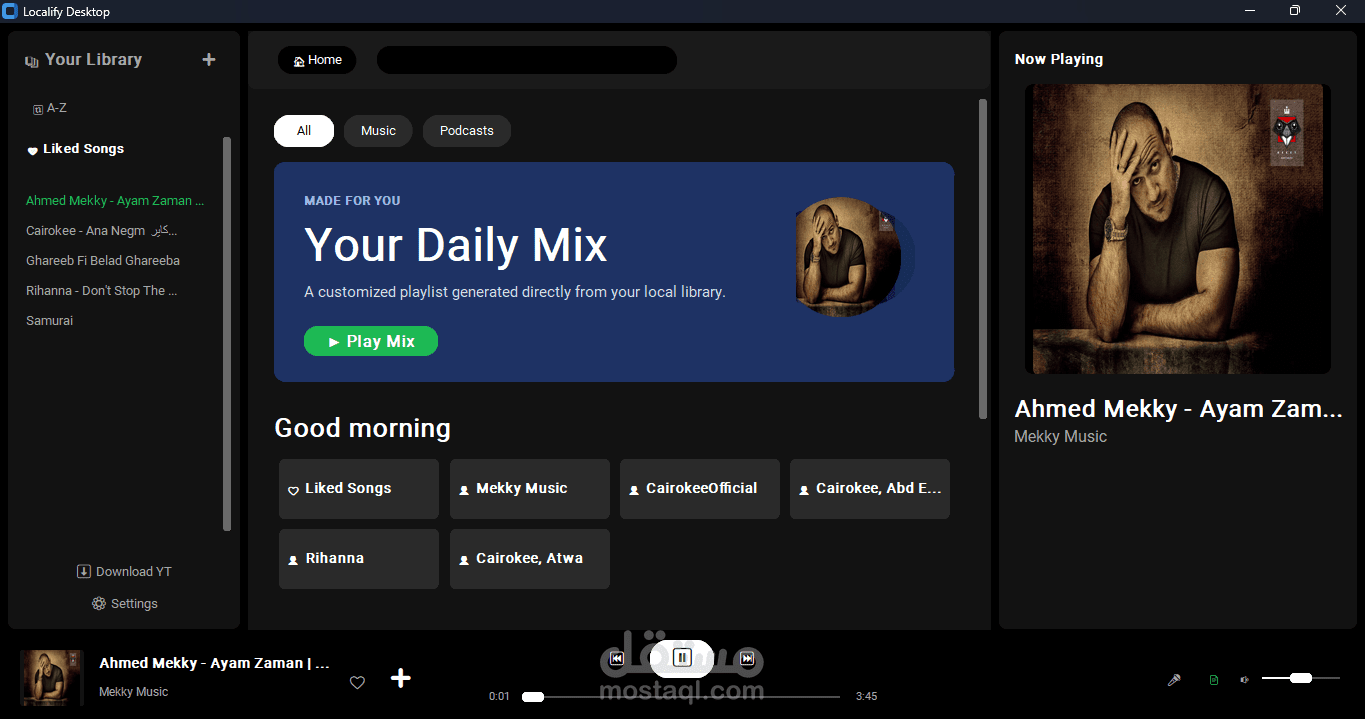Sort library with the A-Z button
This screenshot has width=1365, height=719.
tap(50, 108)
